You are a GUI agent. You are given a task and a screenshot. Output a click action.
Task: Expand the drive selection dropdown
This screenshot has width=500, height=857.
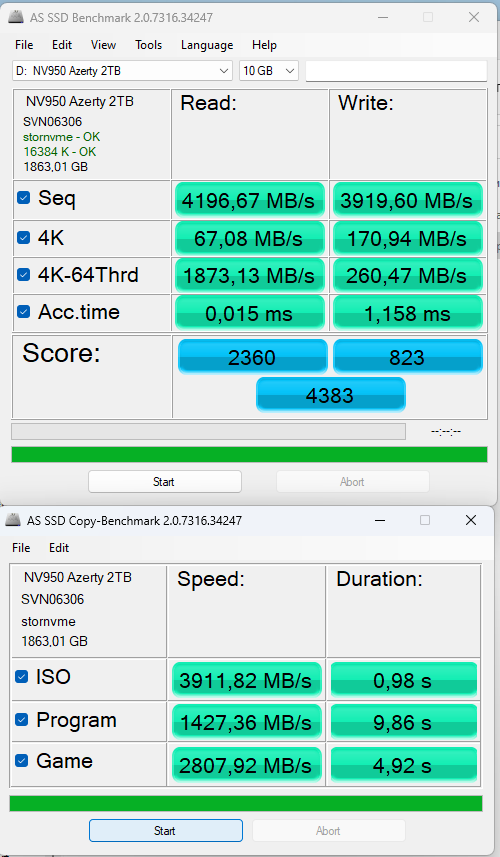point(122,71)
